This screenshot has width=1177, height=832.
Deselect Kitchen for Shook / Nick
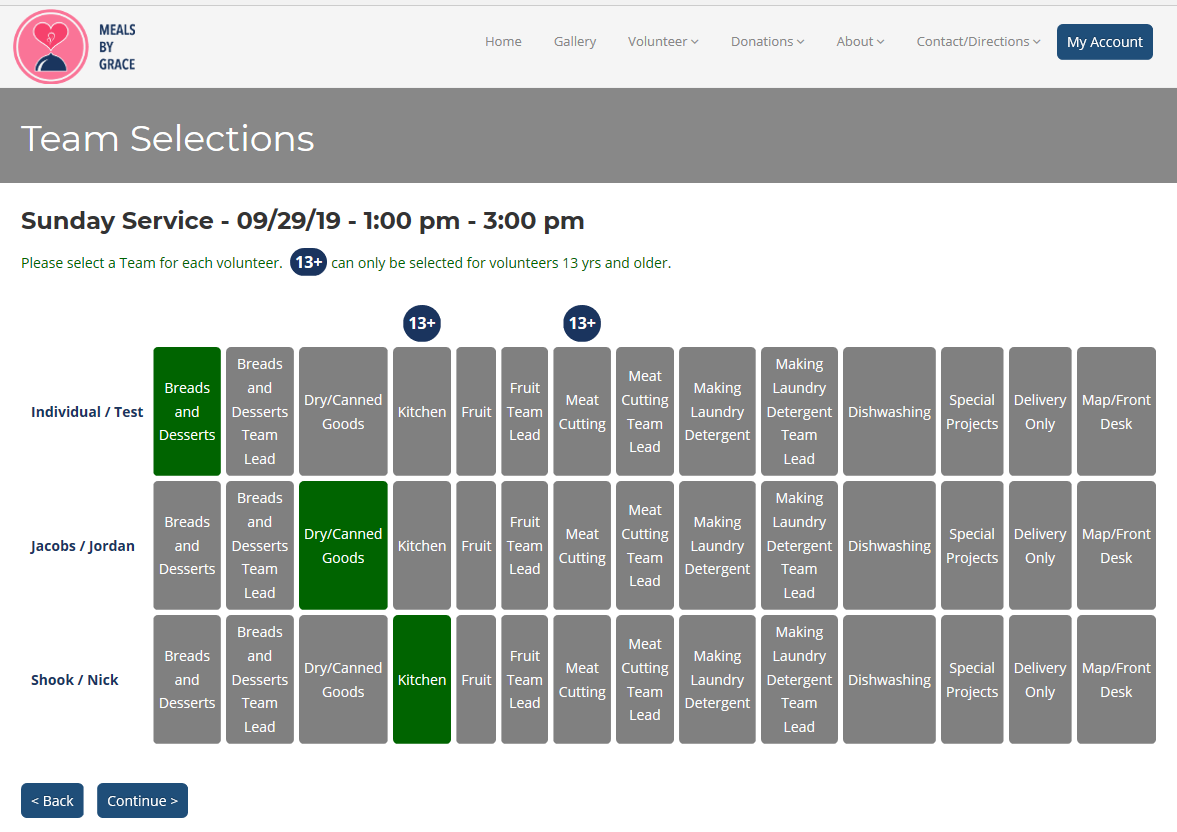[422, 679]
